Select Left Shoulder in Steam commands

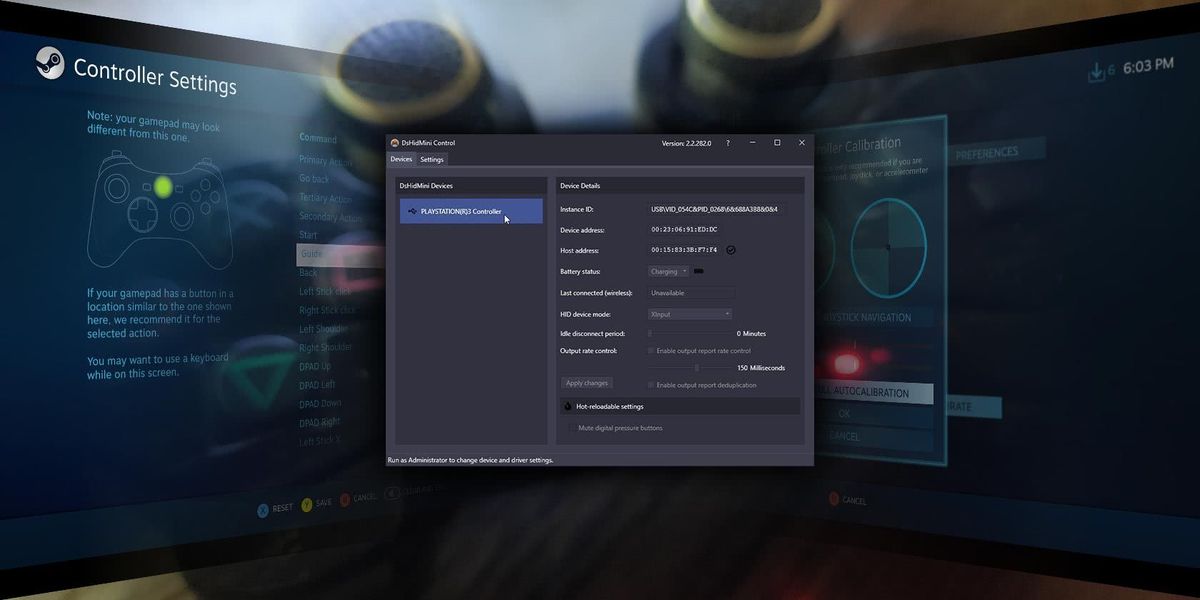coord(324,329)
